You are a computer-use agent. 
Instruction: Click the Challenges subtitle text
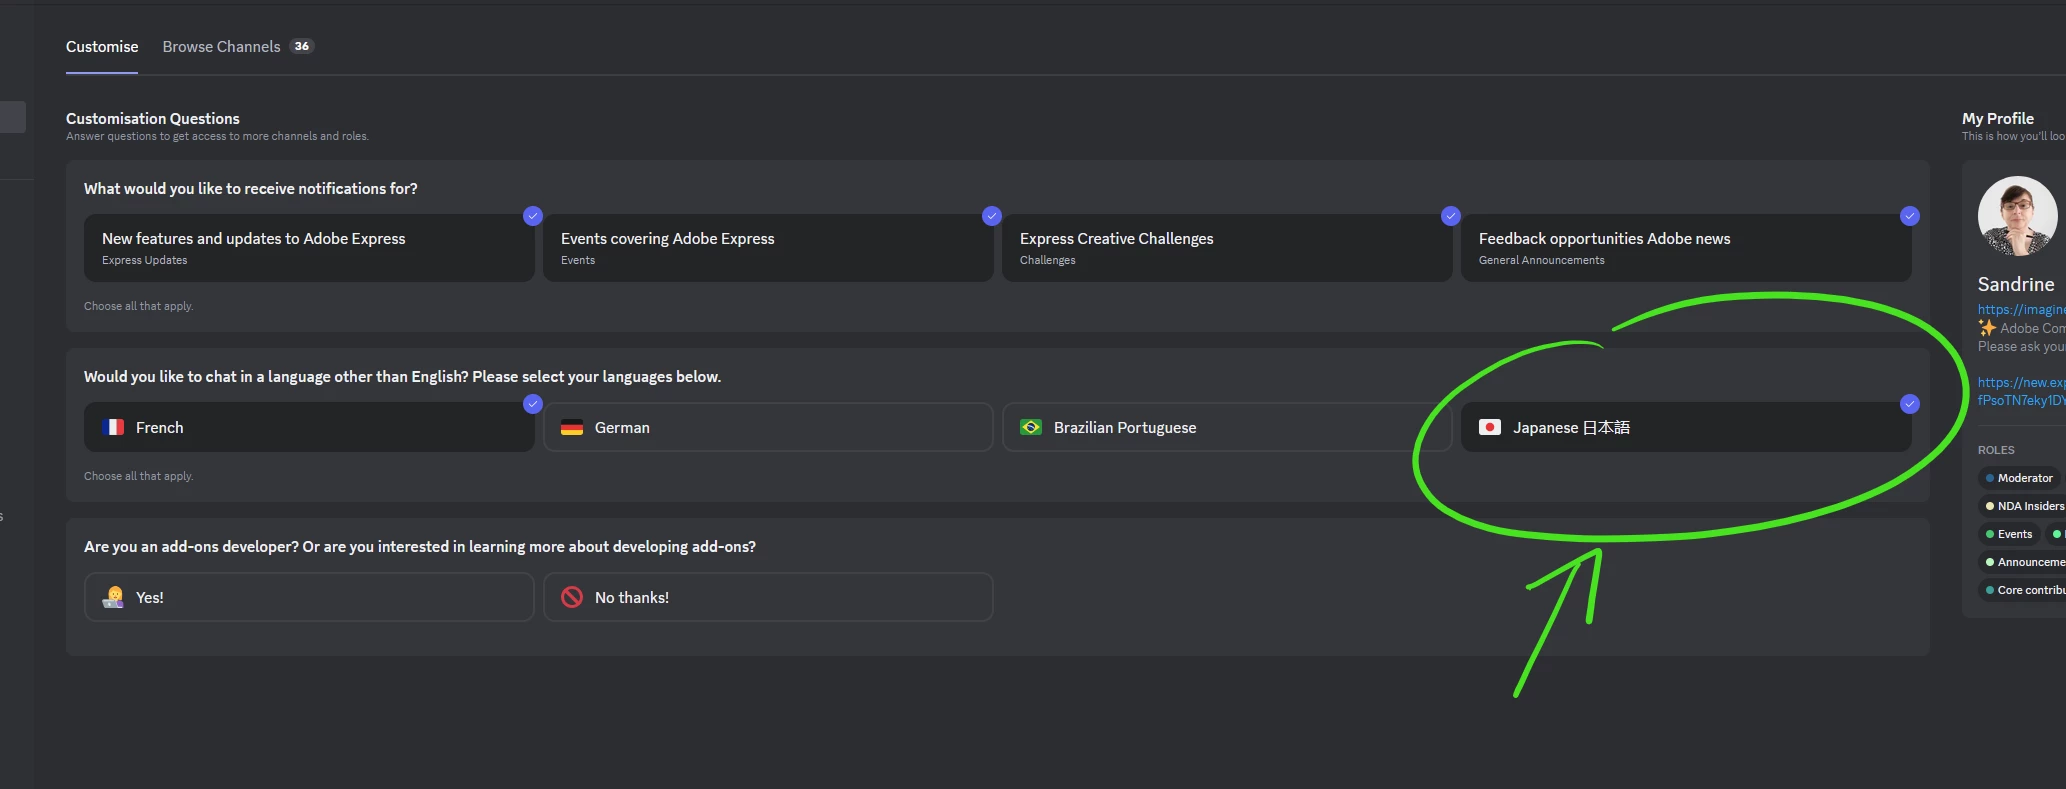tap(1048, 260)
